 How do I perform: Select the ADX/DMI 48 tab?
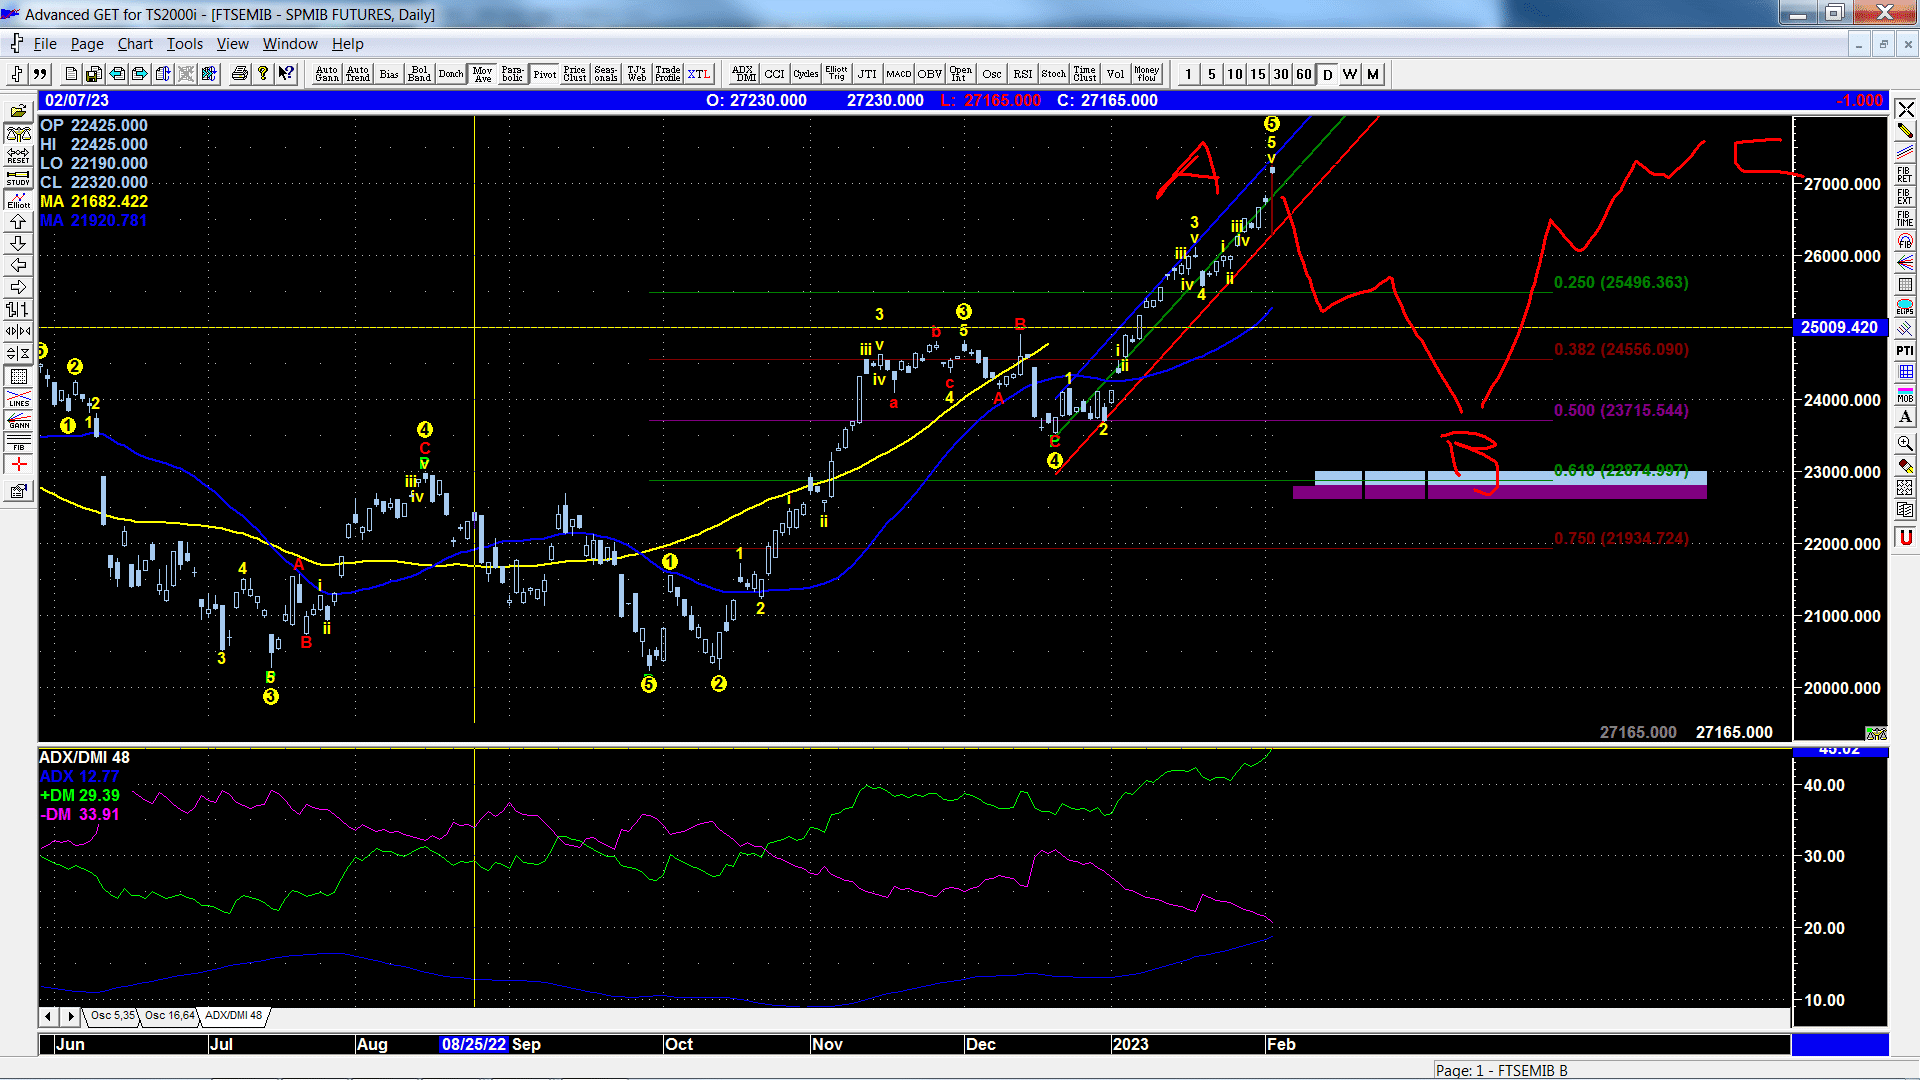click(233, 1015)
